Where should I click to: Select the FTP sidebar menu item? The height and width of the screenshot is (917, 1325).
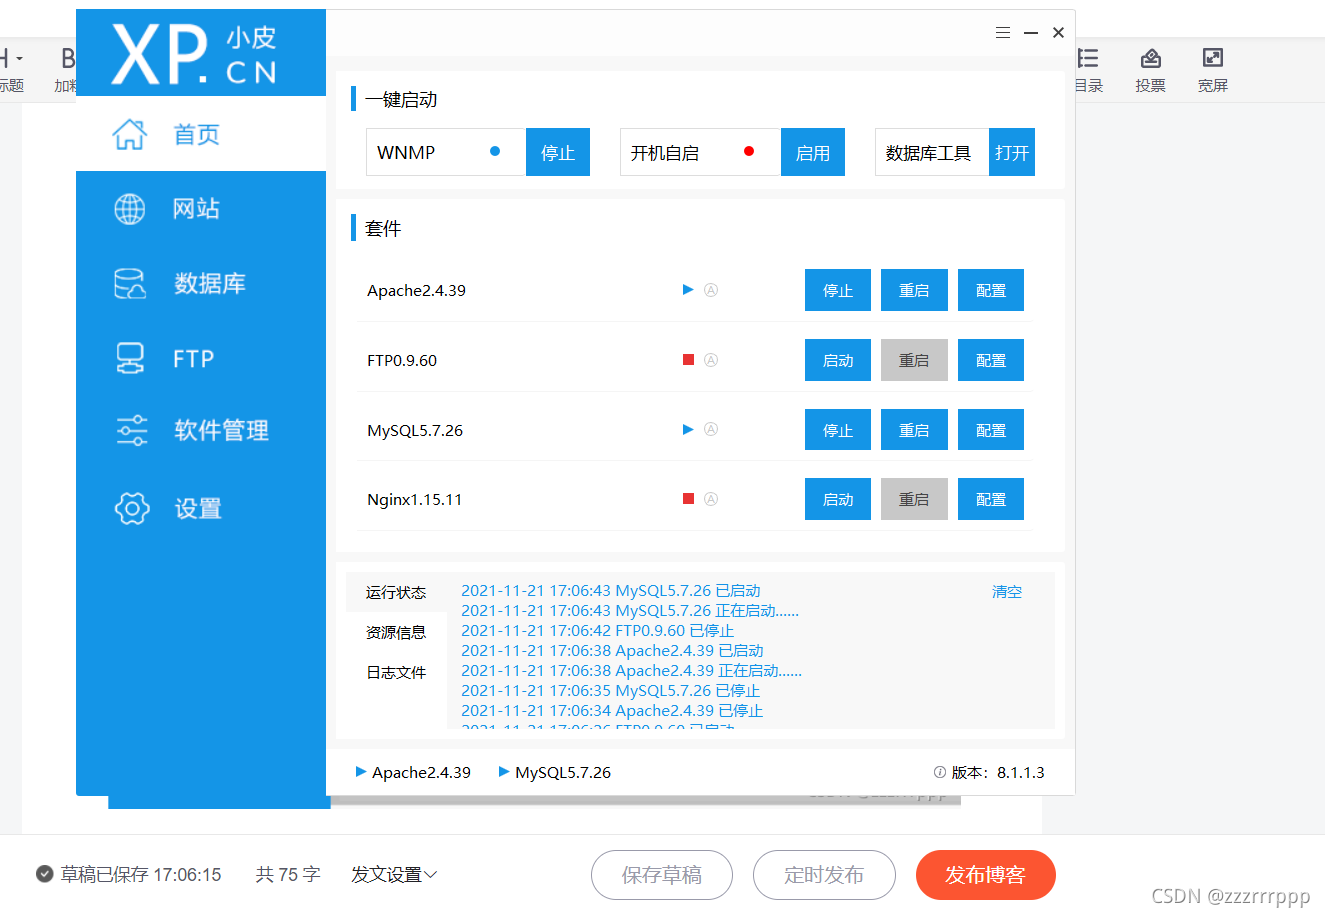click(201, 358)
